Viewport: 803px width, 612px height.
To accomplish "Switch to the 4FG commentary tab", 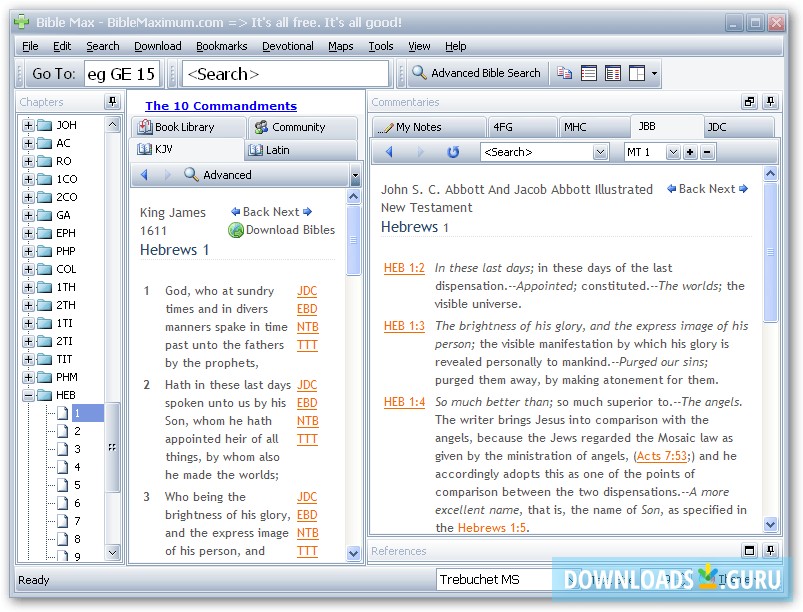I will click(x=521, y=127).
